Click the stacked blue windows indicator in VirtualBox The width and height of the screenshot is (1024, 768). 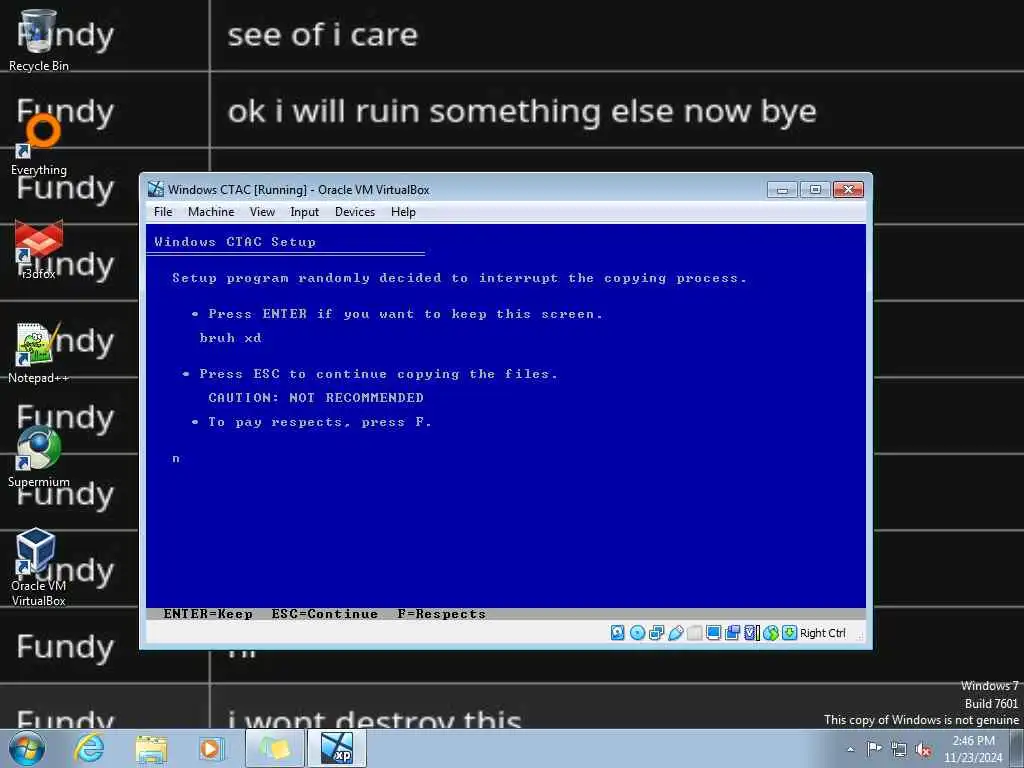[733, 633]
